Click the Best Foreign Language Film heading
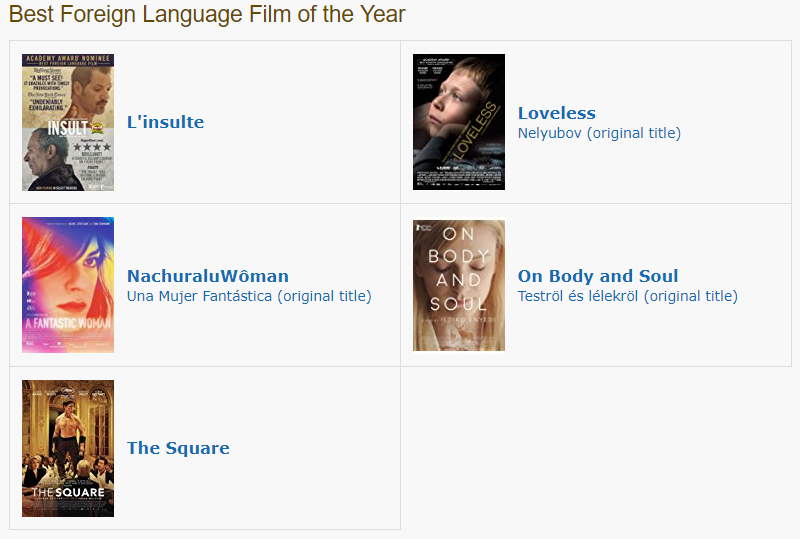 pos(206,14)
